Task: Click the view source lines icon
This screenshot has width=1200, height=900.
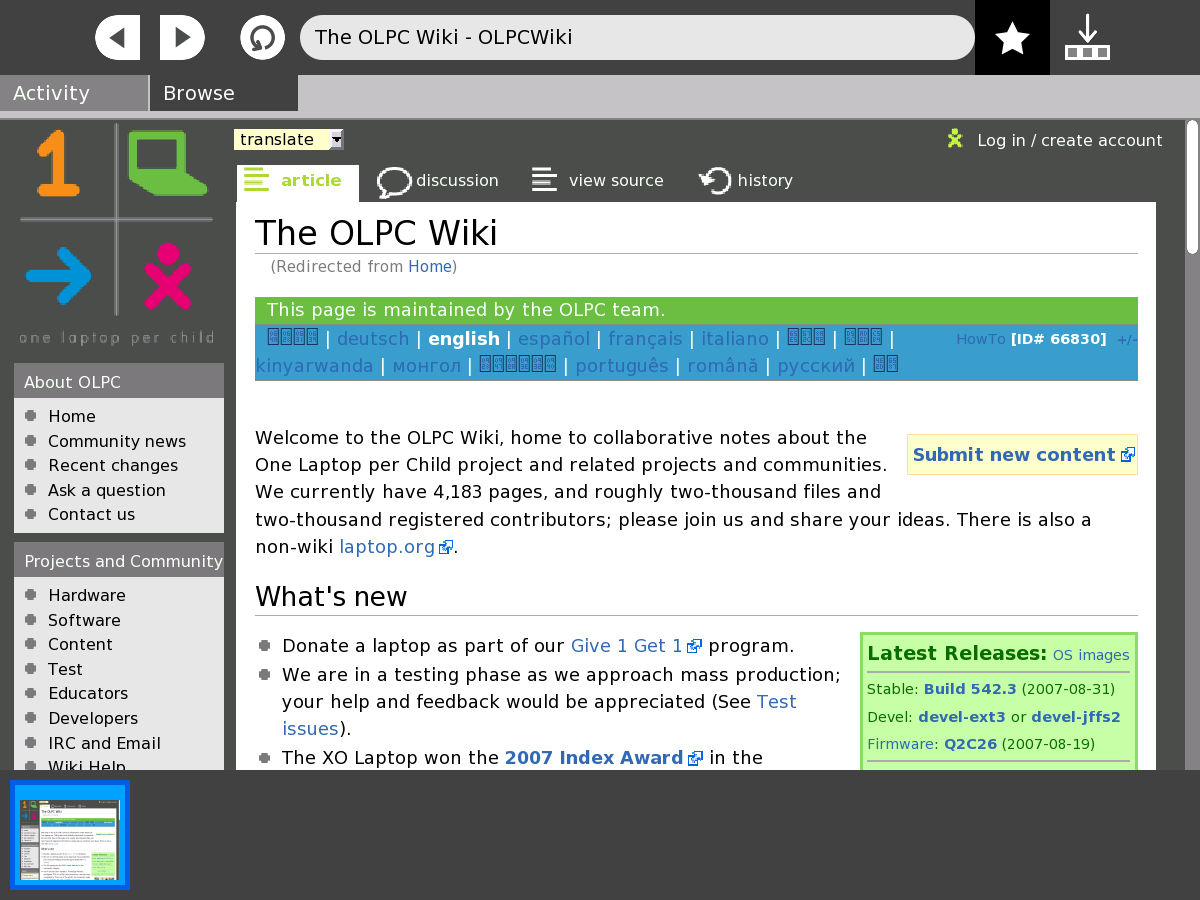Action: tap(545, 181)
